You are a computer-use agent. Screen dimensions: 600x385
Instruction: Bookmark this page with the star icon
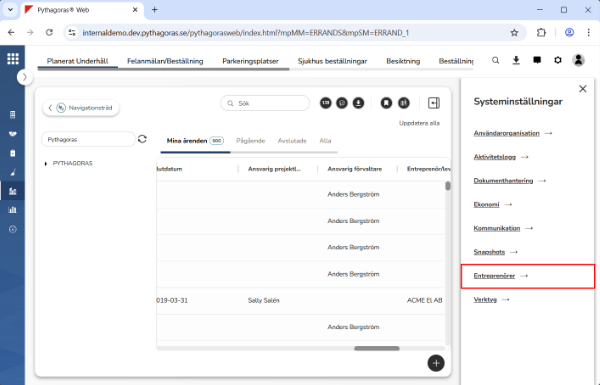(514, 33)
